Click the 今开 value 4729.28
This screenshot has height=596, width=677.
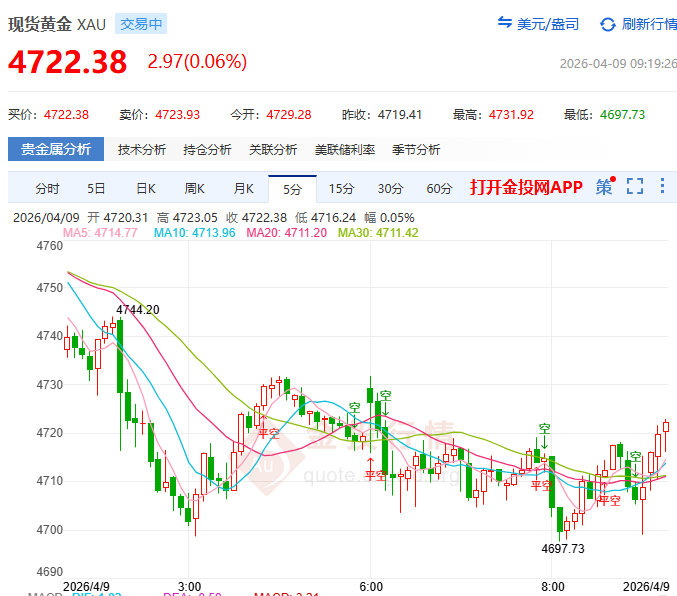(x=289, y=114)
